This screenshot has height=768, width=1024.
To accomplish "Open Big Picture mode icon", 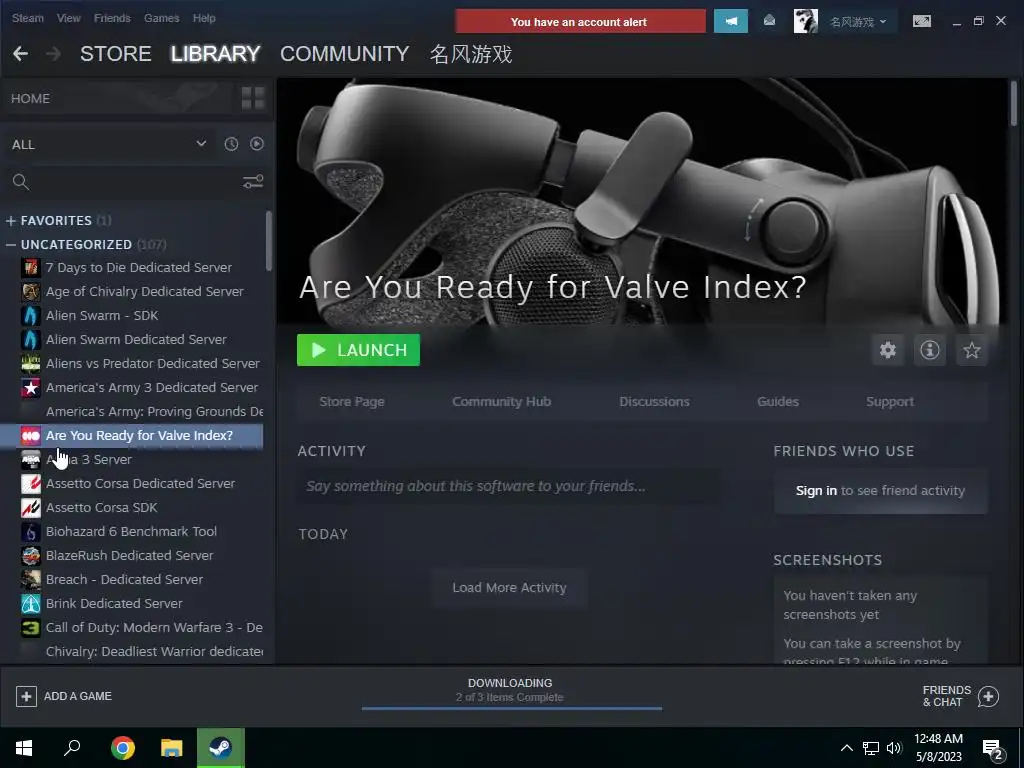I will tap(921, 22).
